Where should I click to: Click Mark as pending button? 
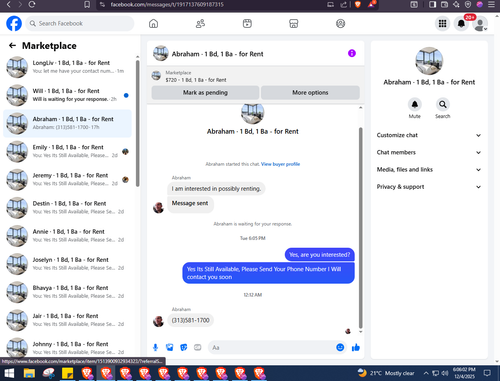pyautogui.click(x=205, y=93)
